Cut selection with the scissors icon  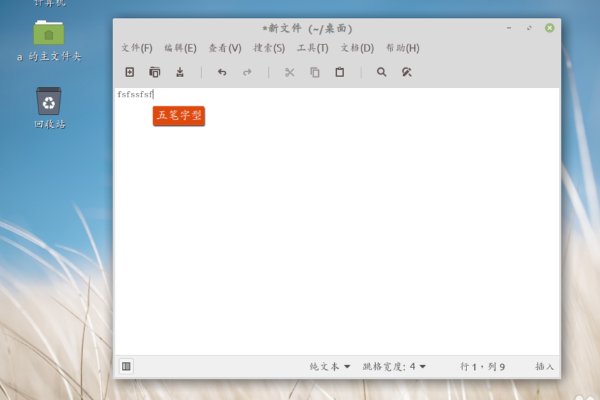[290, 72]
